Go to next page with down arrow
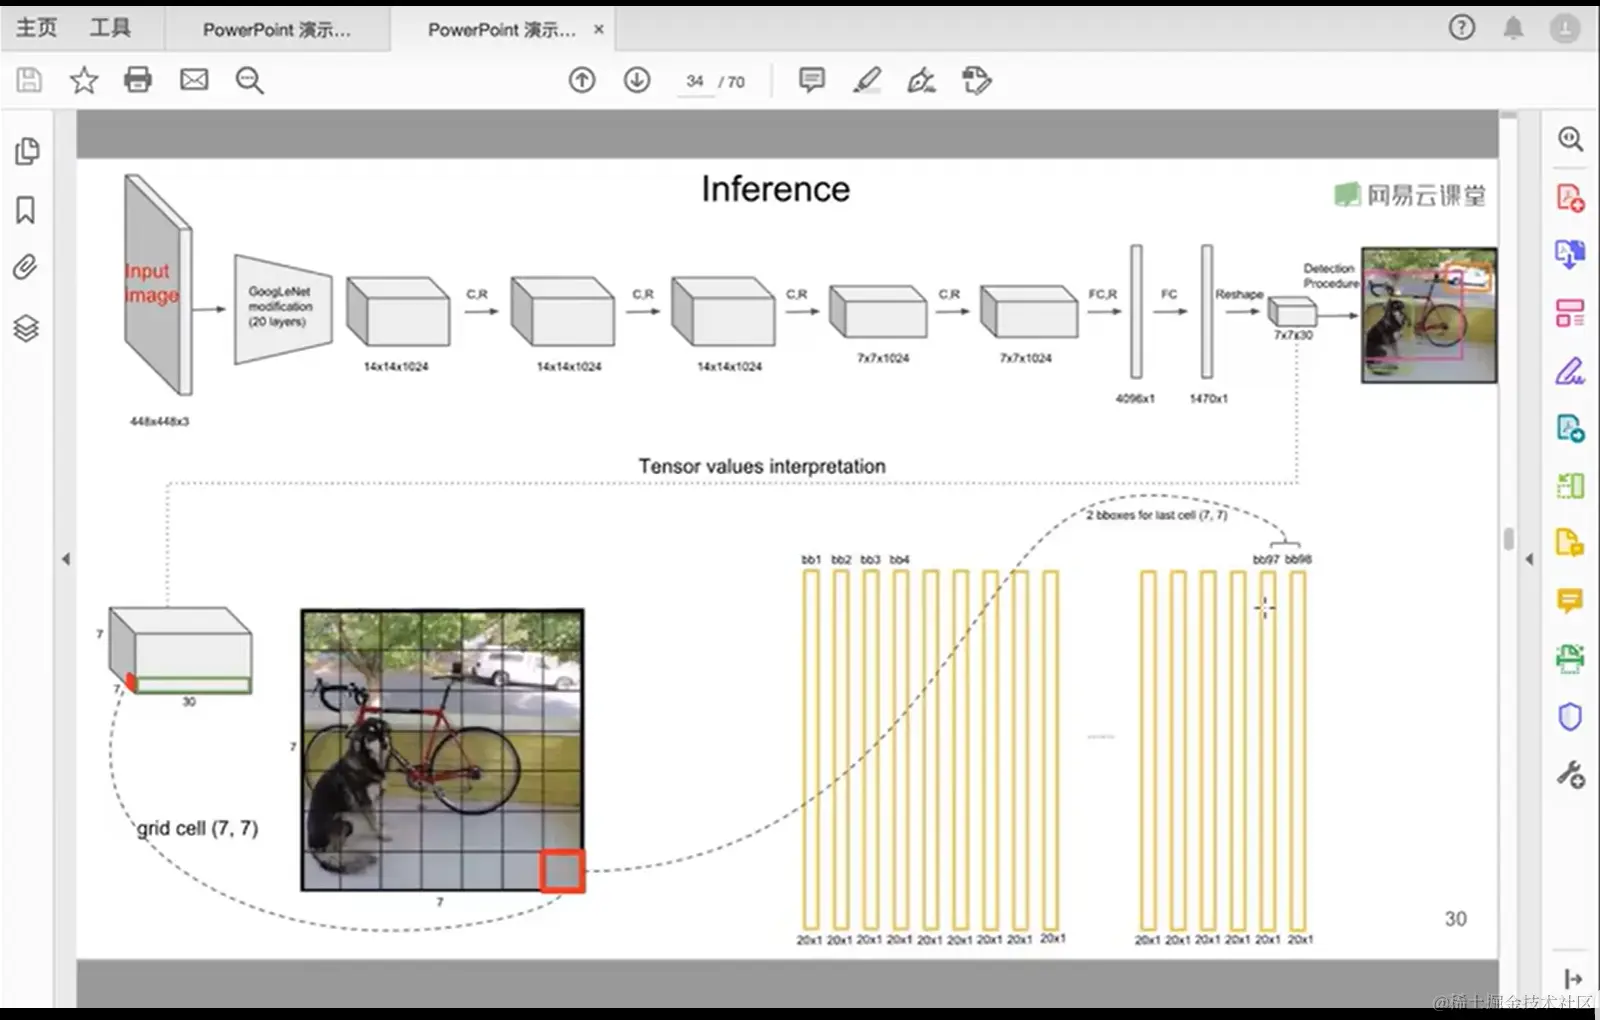 tap(637, 80)
